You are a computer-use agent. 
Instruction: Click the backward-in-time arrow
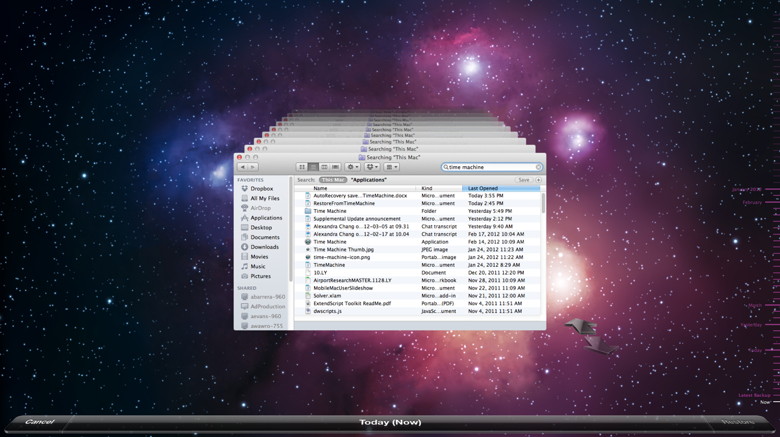coord(581,326)
